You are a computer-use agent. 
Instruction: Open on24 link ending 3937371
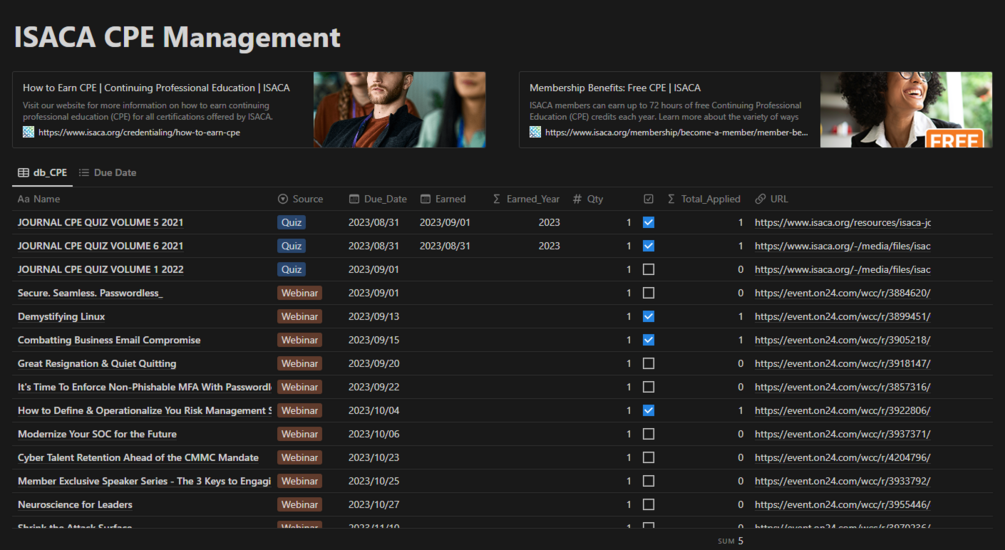pos(842,434)
